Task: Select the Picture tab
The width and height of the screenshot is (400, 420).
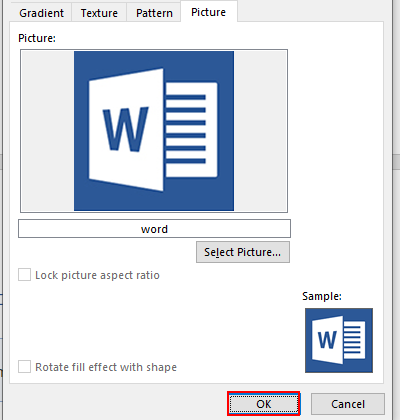Action: (x=209, y=12)
